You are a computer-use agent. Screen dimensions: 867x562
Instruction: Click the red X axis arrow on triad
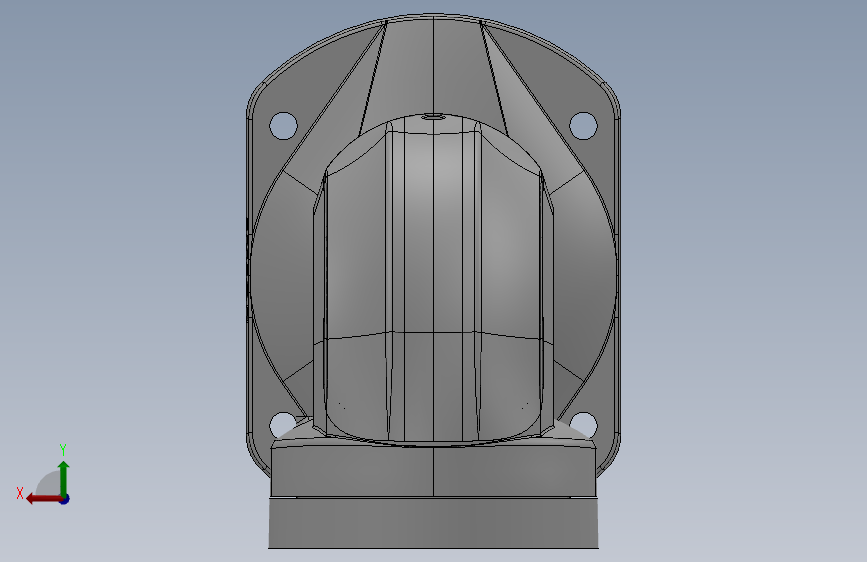pos(44,499)
